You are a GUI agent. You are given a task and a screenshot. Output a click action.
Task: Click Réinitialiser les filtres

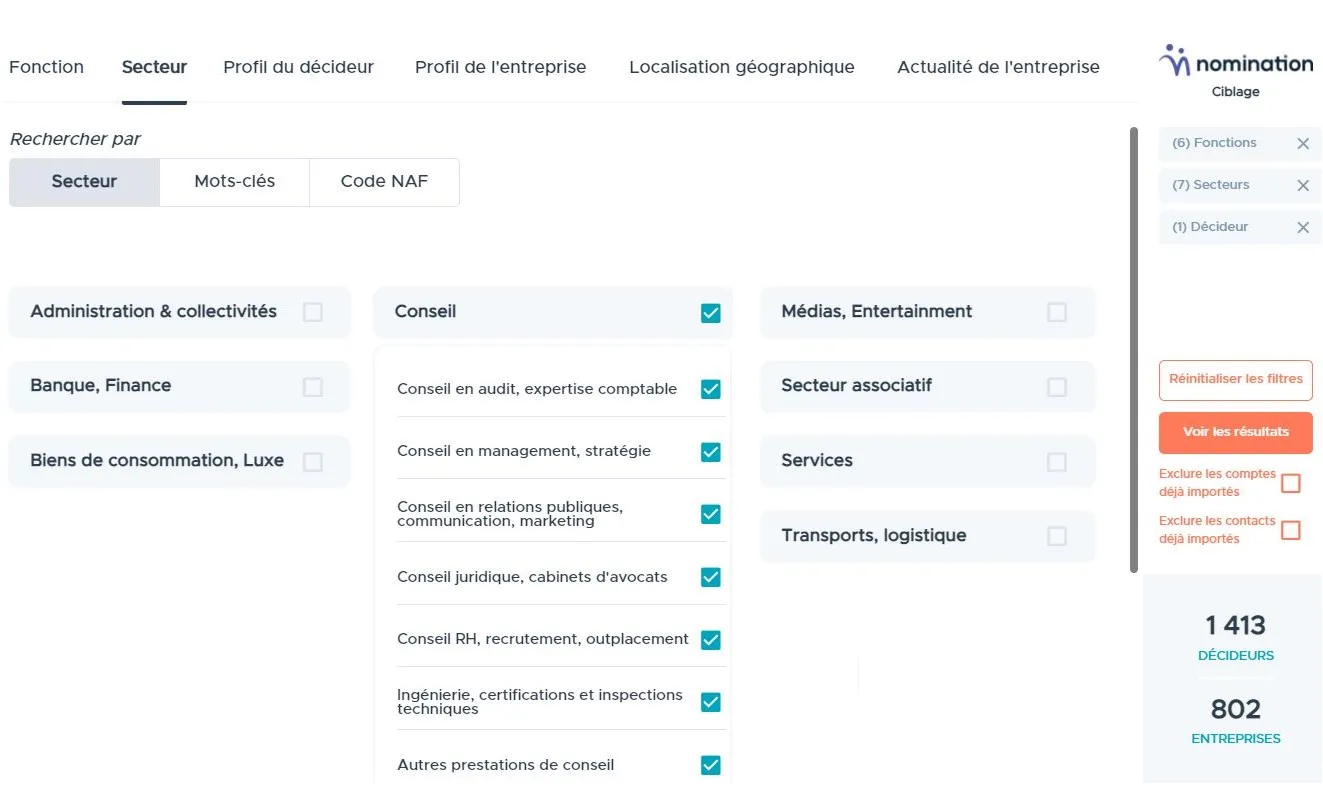coord(1235,380)
